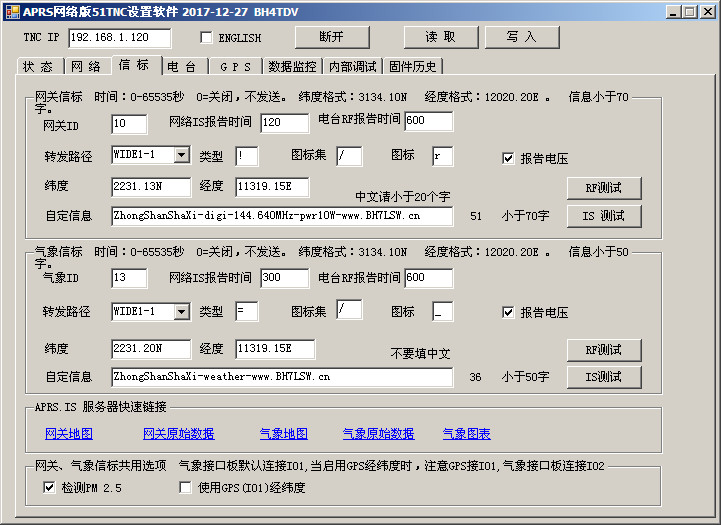The height and width of the screenshot is (525, 721).
Task: Click the TNC IP address field
Action: (119, 38)
